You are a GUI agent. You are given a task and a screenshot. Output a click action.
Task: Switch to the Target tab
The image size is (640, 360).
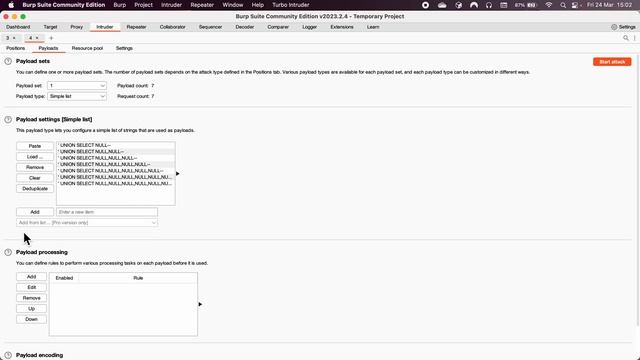tap(50, 27)
